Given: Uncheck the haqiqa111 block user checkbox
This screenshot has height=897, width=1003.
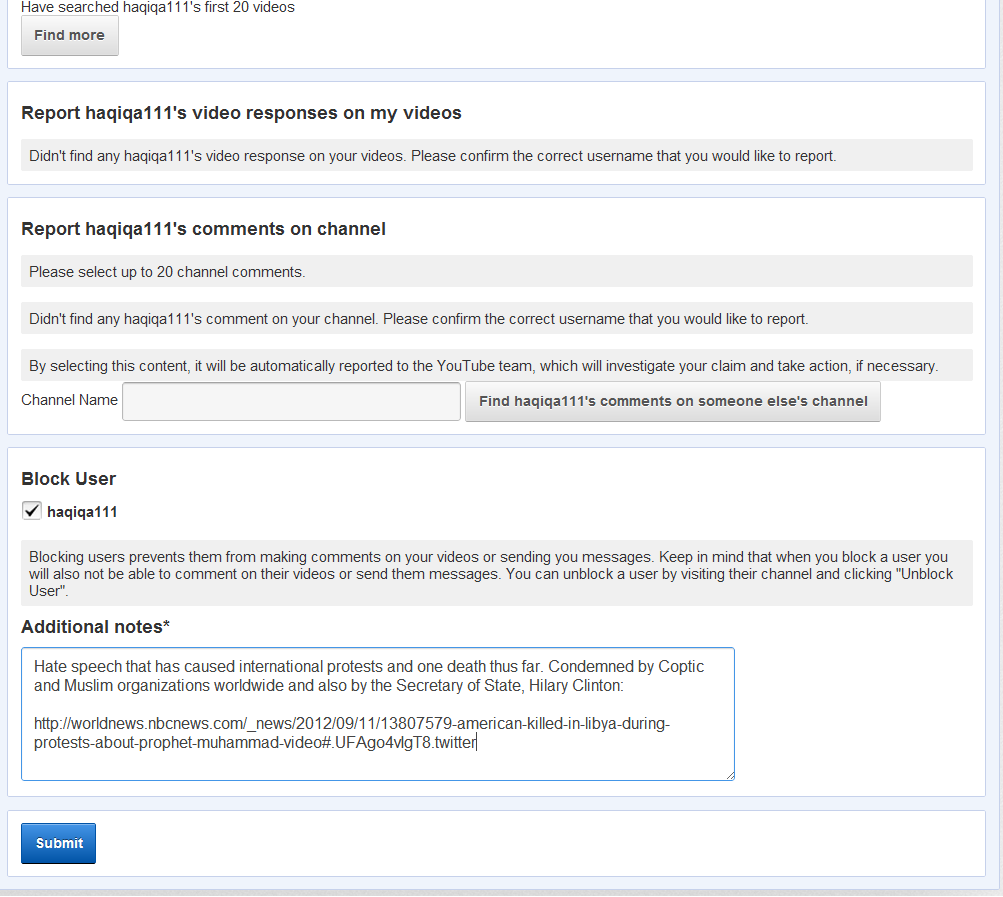Looking at the screenshot, I should point(31,511).
